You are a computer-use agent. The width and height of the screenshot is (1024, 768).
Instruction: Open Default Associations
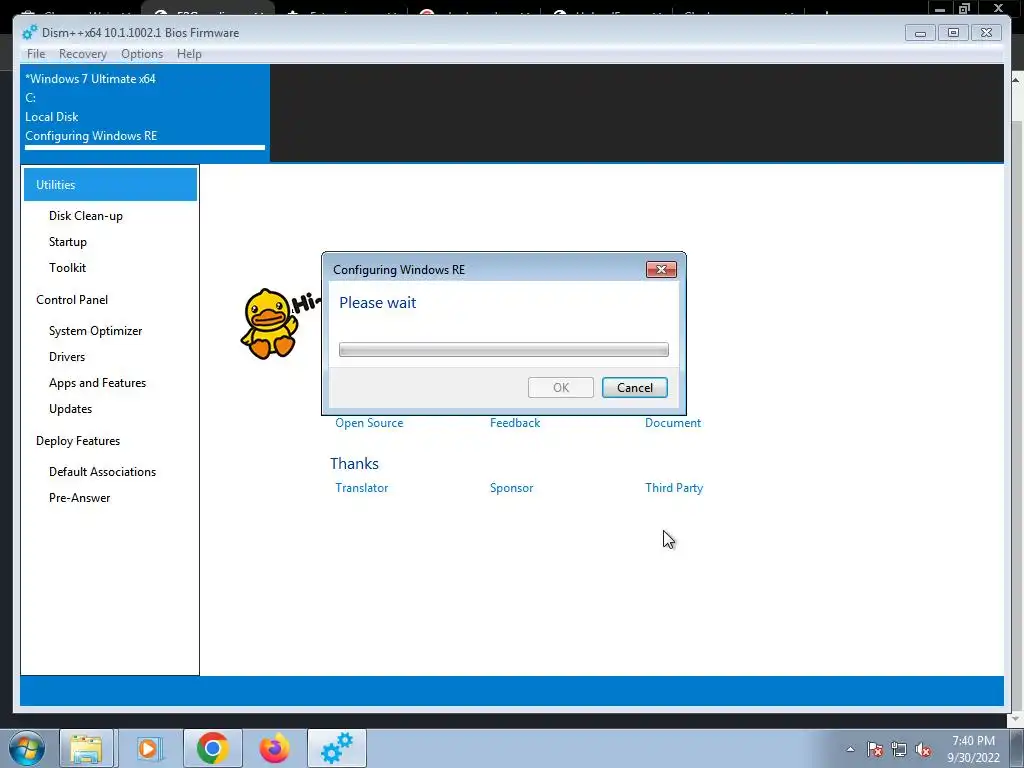[x=102, y=472]
